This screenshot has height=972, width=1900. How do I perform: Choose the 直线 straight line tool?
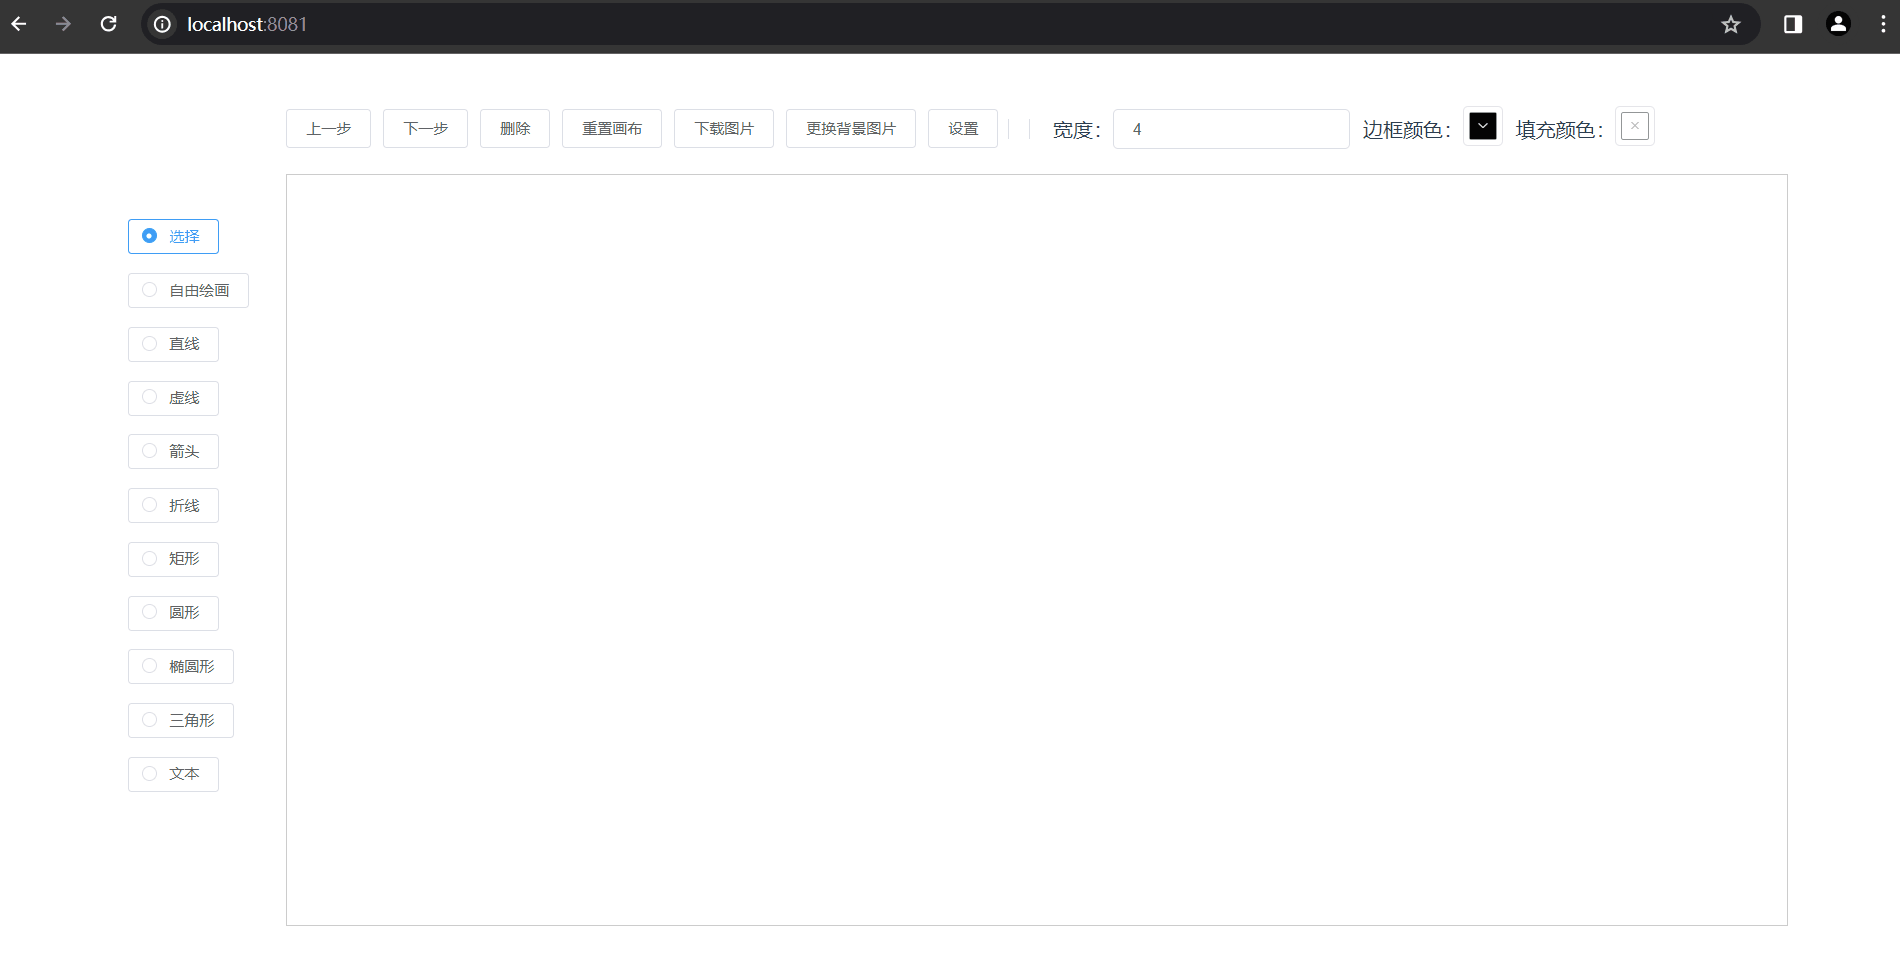pos(173,344)
